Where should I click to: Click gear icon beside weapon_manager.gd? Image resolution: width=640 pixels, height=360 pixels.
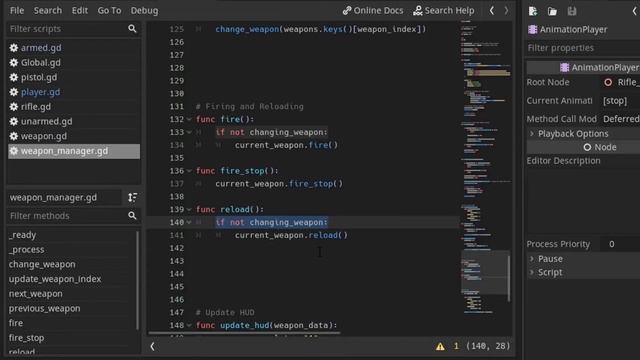(14, 151)
